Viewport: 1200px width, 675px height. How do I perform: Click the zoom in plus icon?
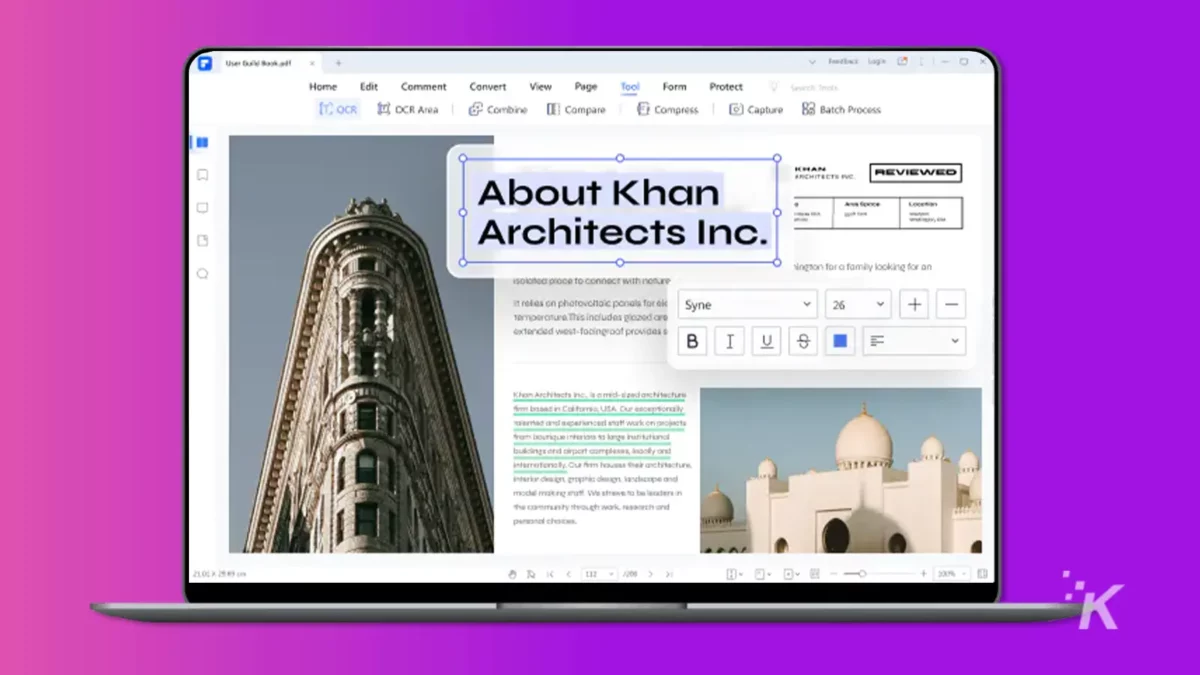[x=924, y=574]
